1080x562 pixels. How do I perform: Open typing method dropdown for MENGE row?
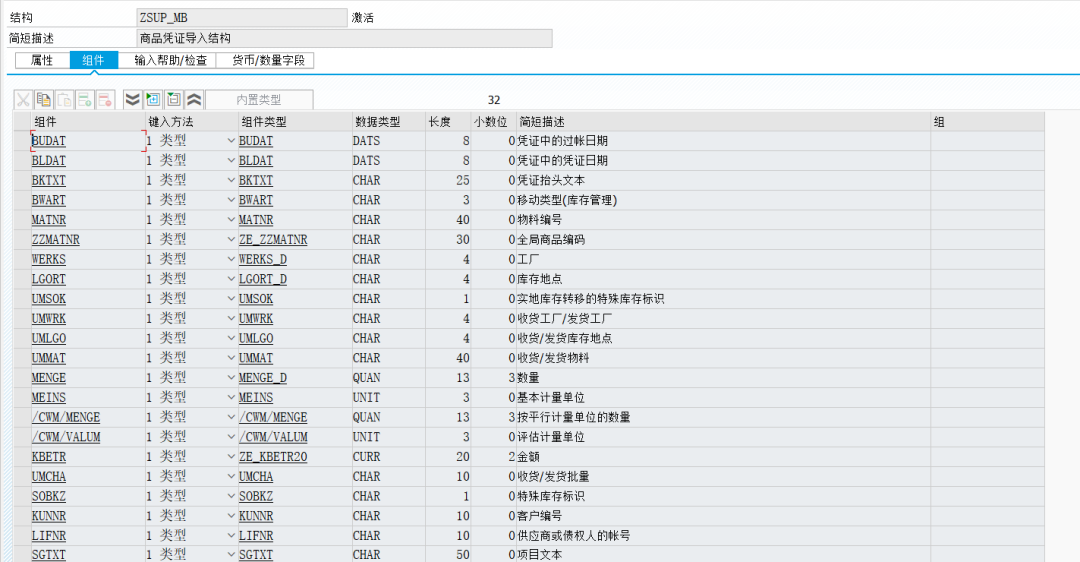point(231,377)
